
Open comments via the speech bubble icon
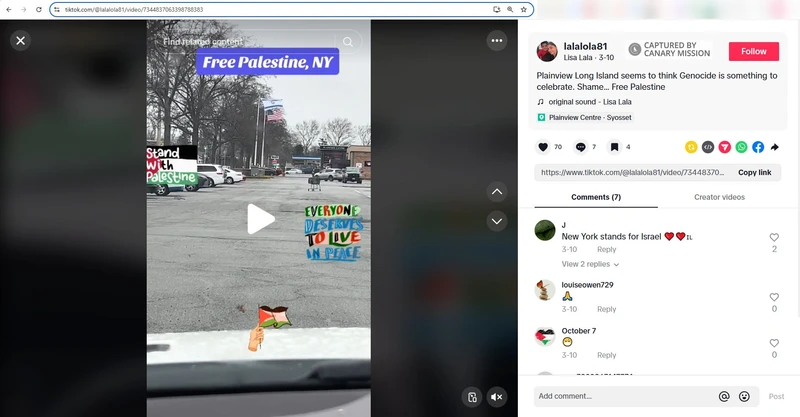[x=580, y=147]
